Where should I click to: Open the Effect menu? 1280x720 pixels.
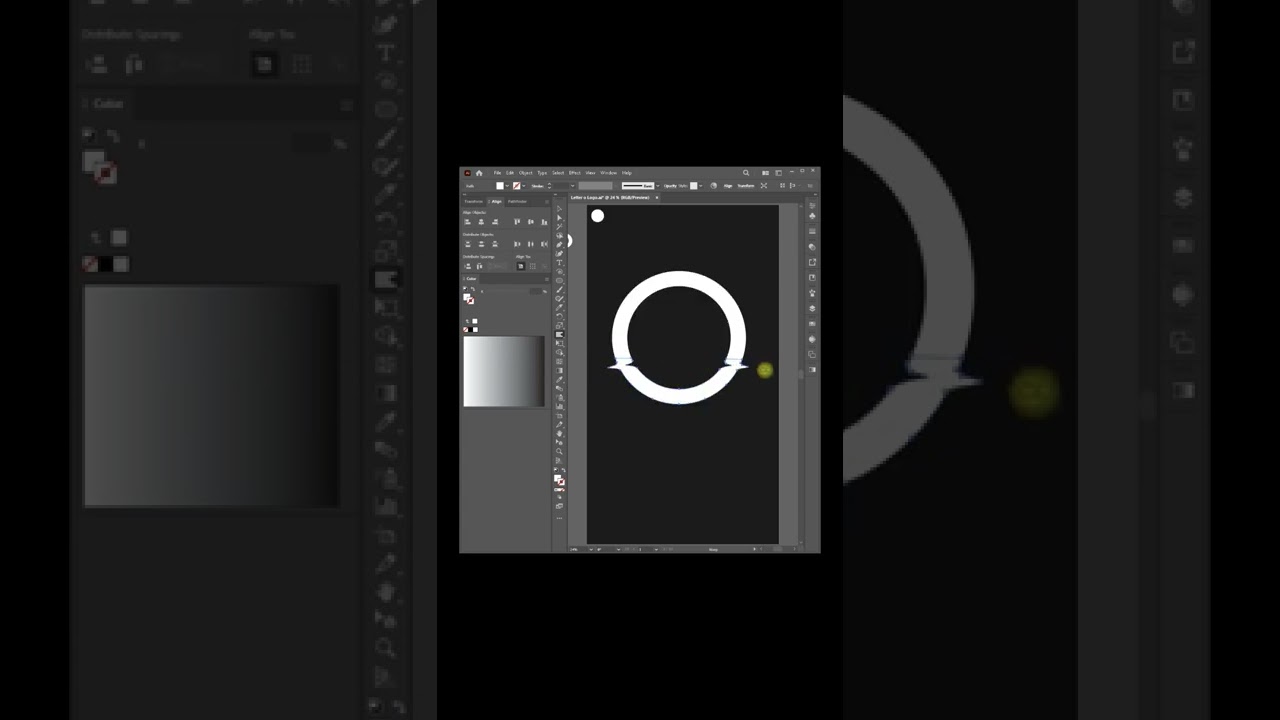click(x=575, y=173)
